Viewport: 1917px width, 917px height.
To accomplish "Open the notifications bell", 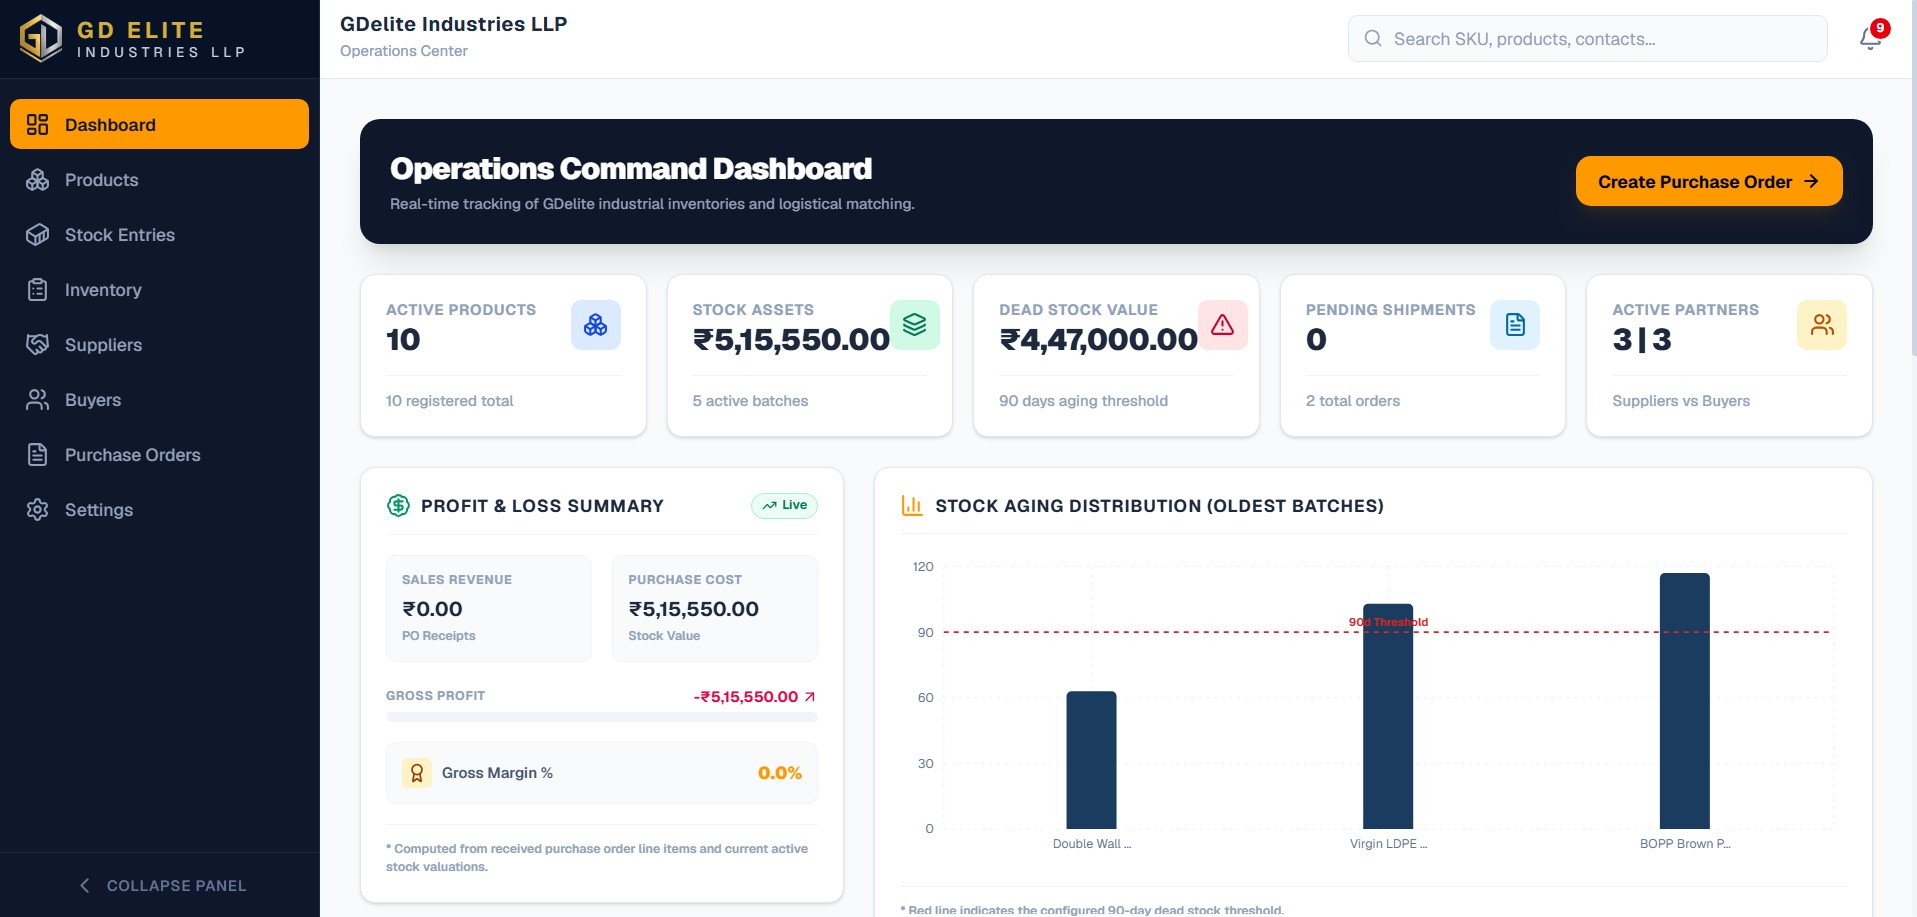I will tap(1870, 38).
